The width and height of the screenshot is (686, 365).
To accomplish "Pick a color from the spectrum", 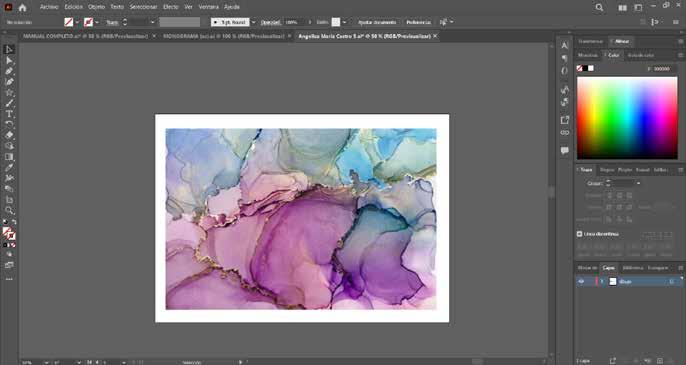I will point(627,118).
